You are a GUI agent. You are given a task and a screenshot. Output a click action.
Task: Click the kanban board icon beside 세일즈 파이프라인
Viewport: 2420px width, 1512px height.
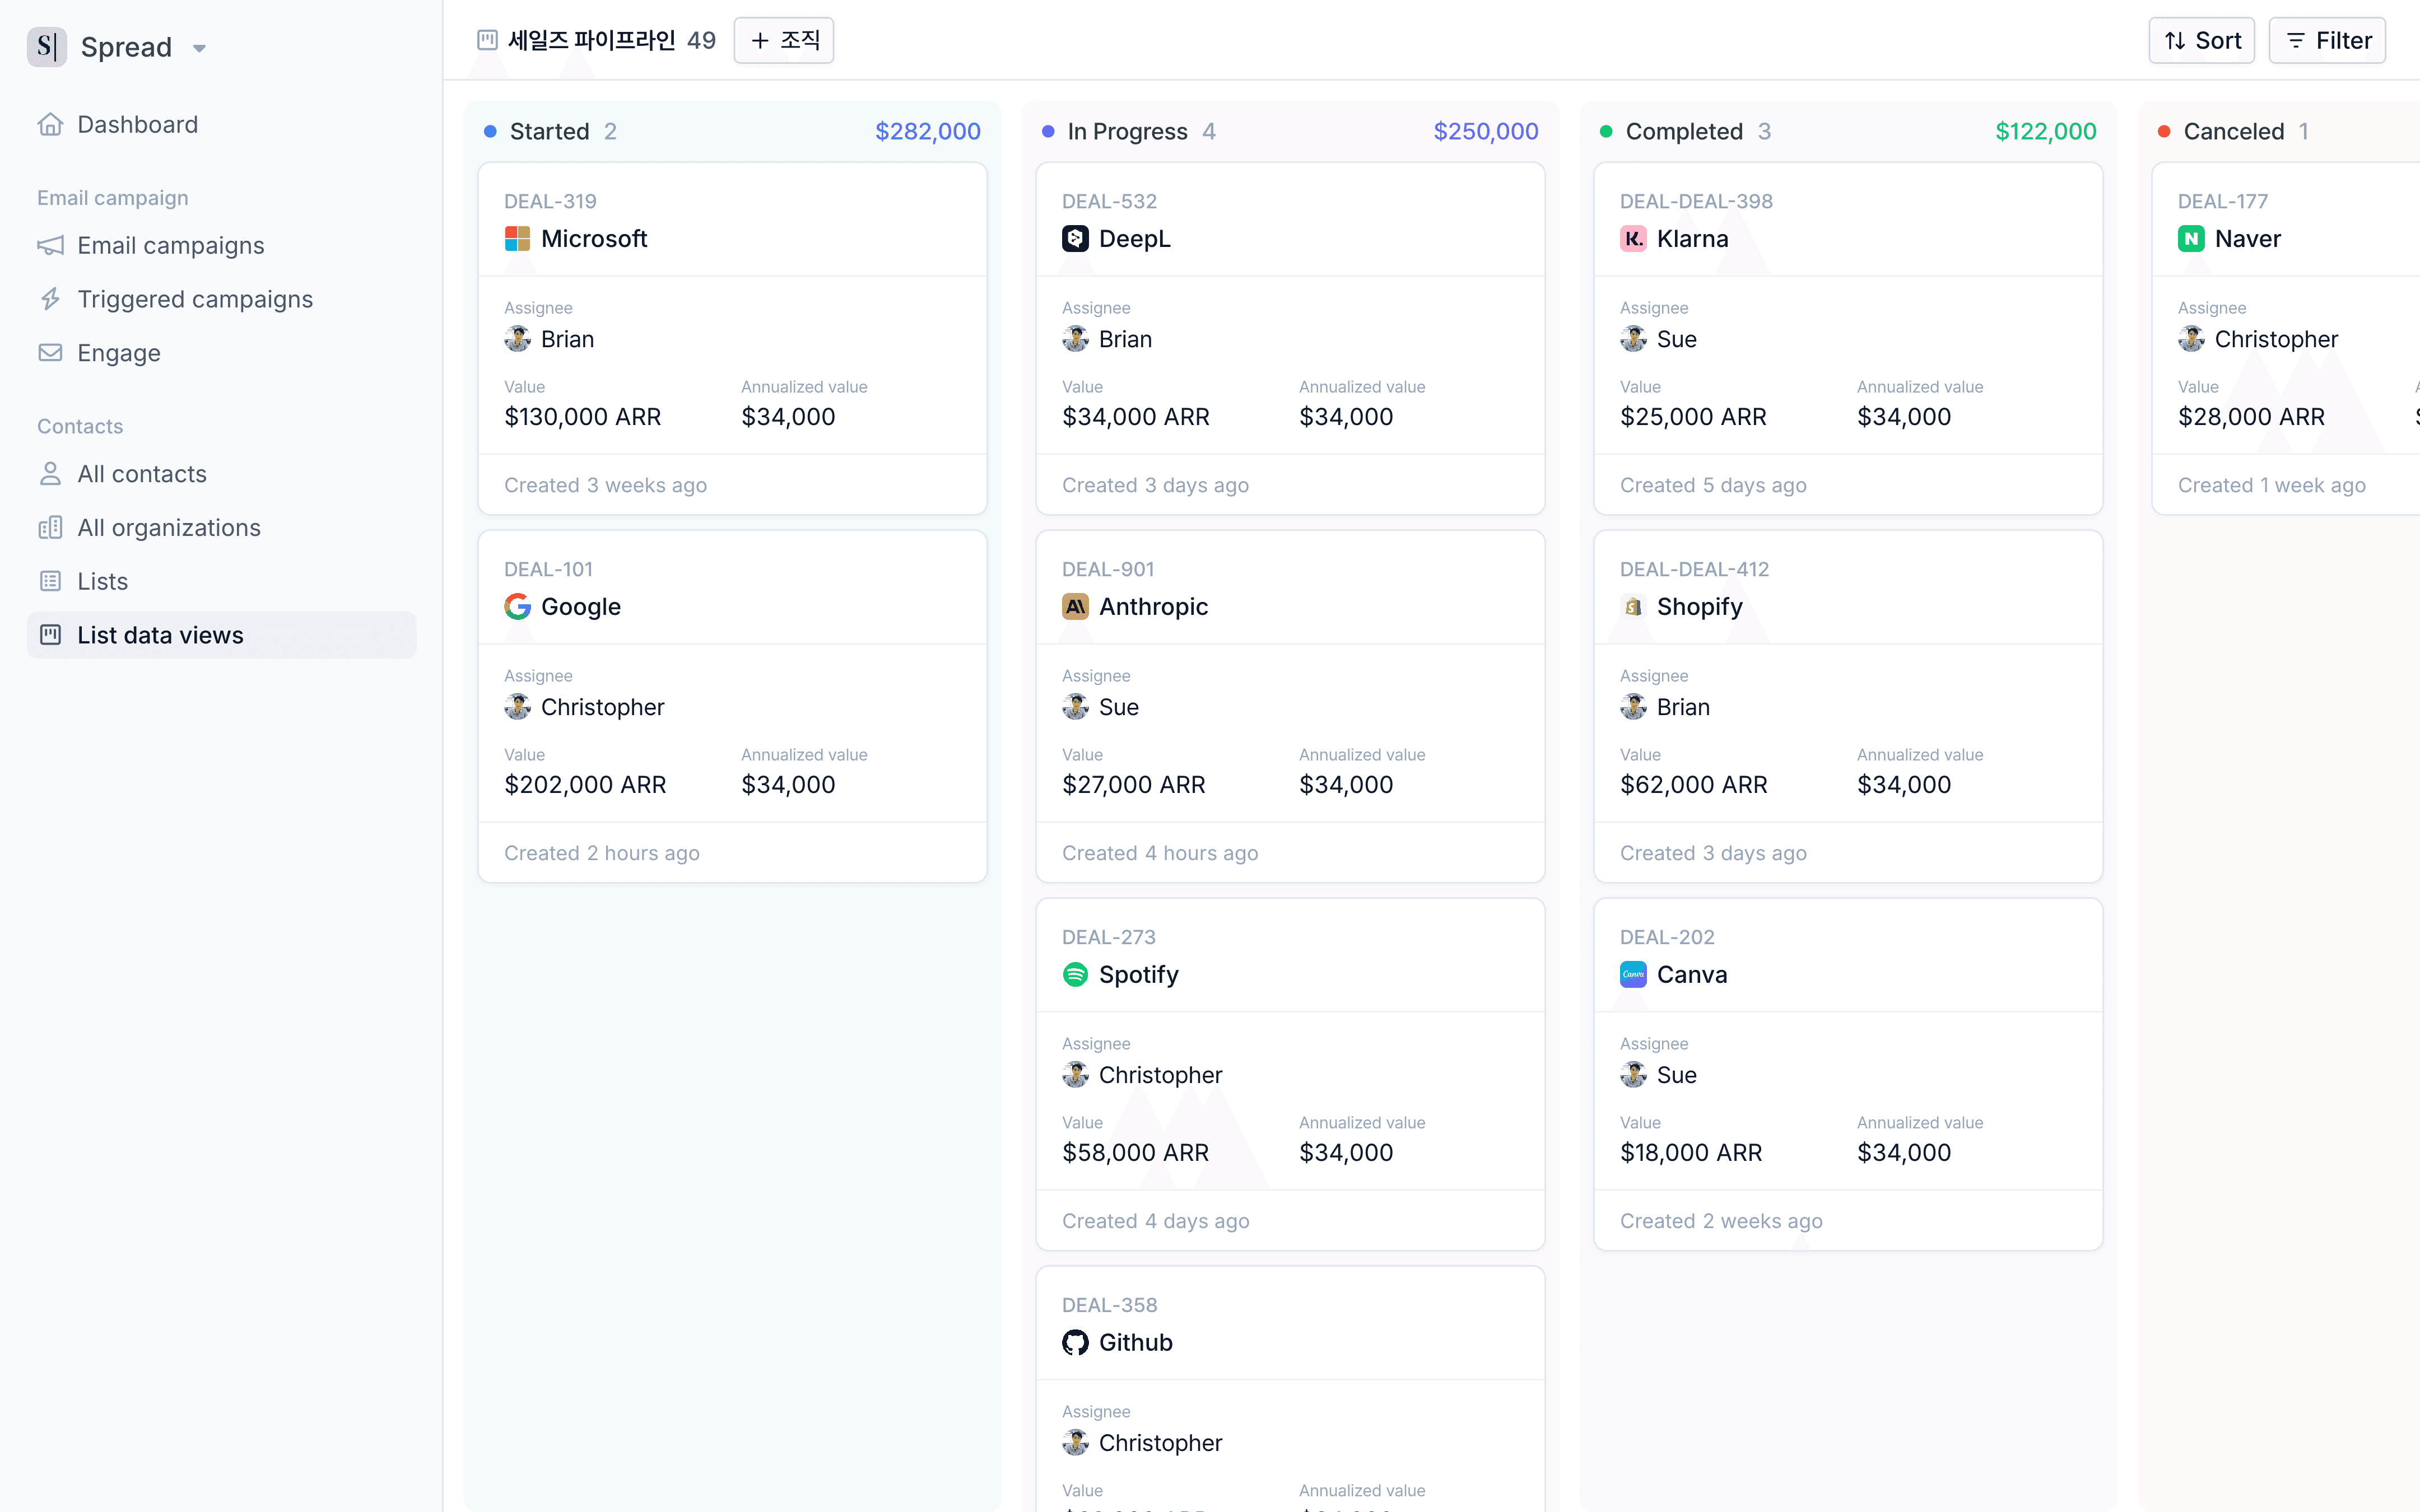[x=487, y=40]
